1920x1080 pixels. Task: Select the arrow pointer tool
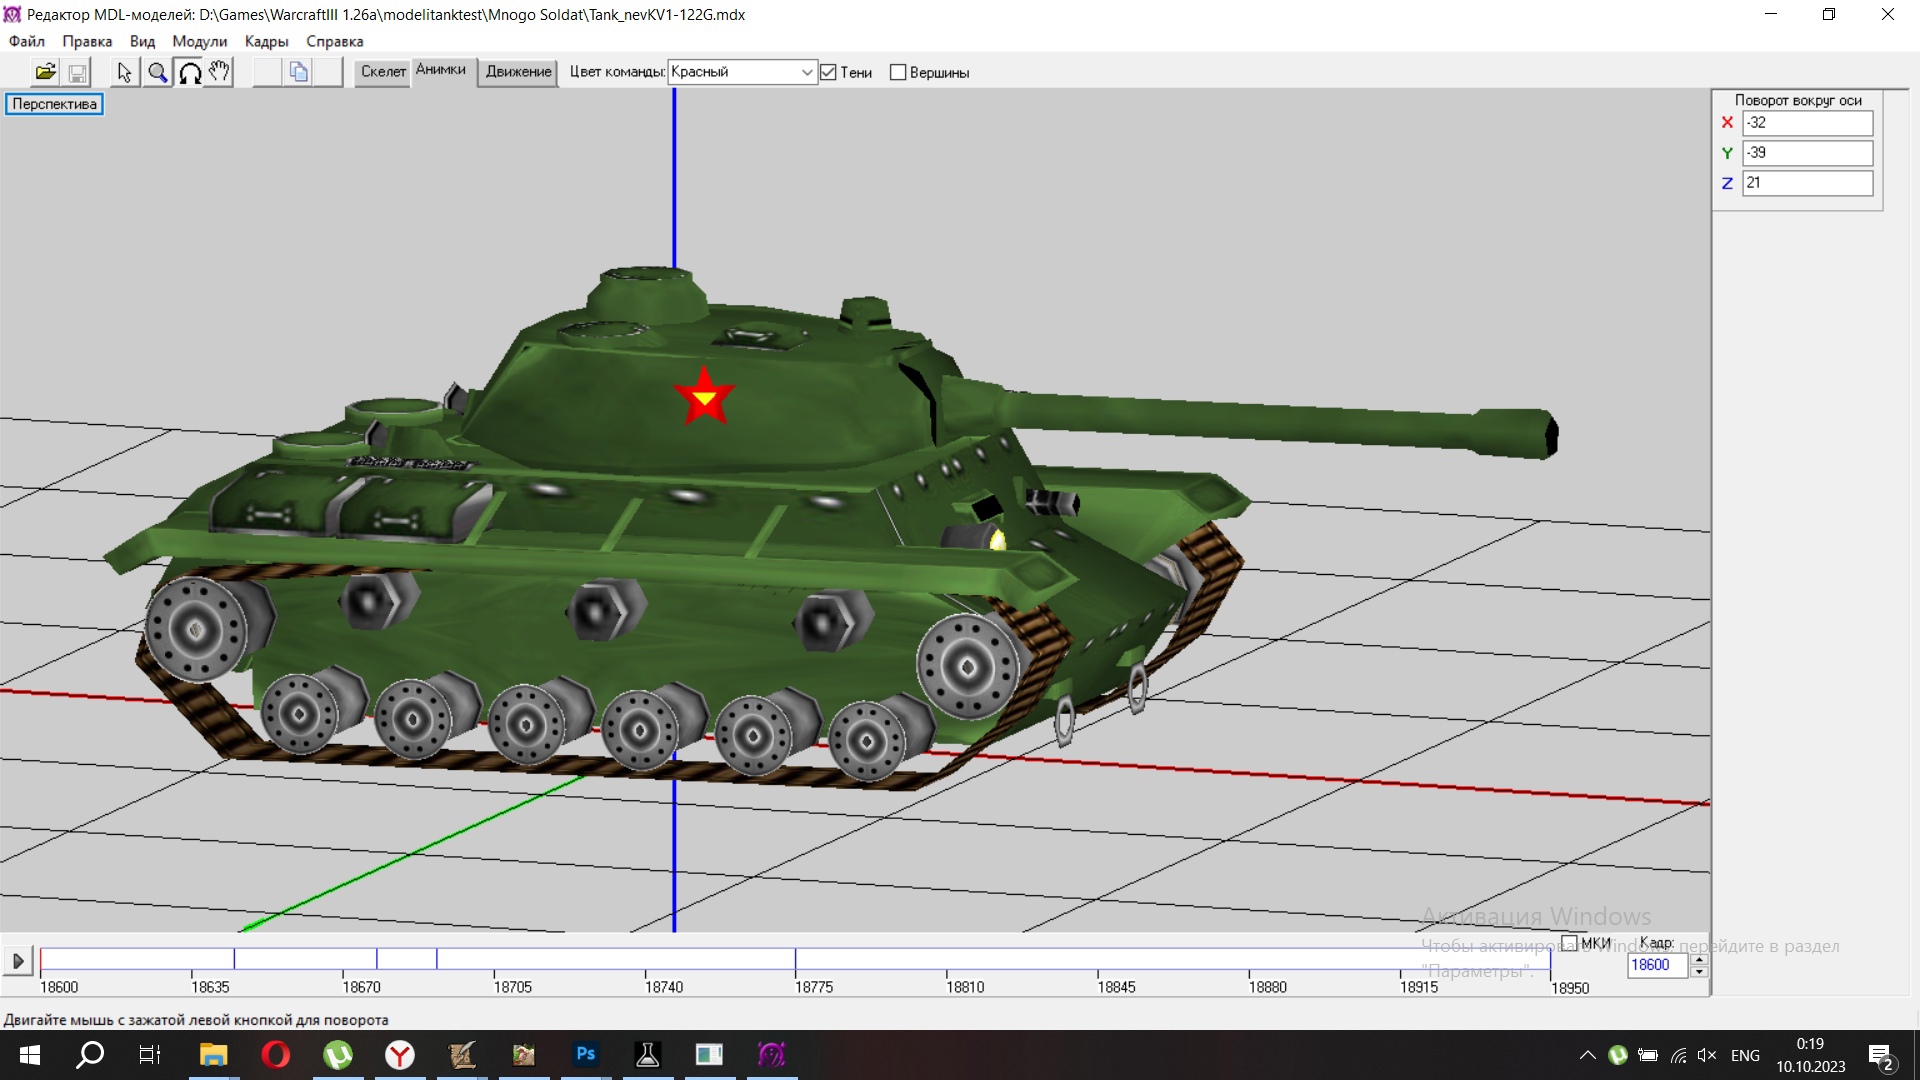(x=124, y=72)
